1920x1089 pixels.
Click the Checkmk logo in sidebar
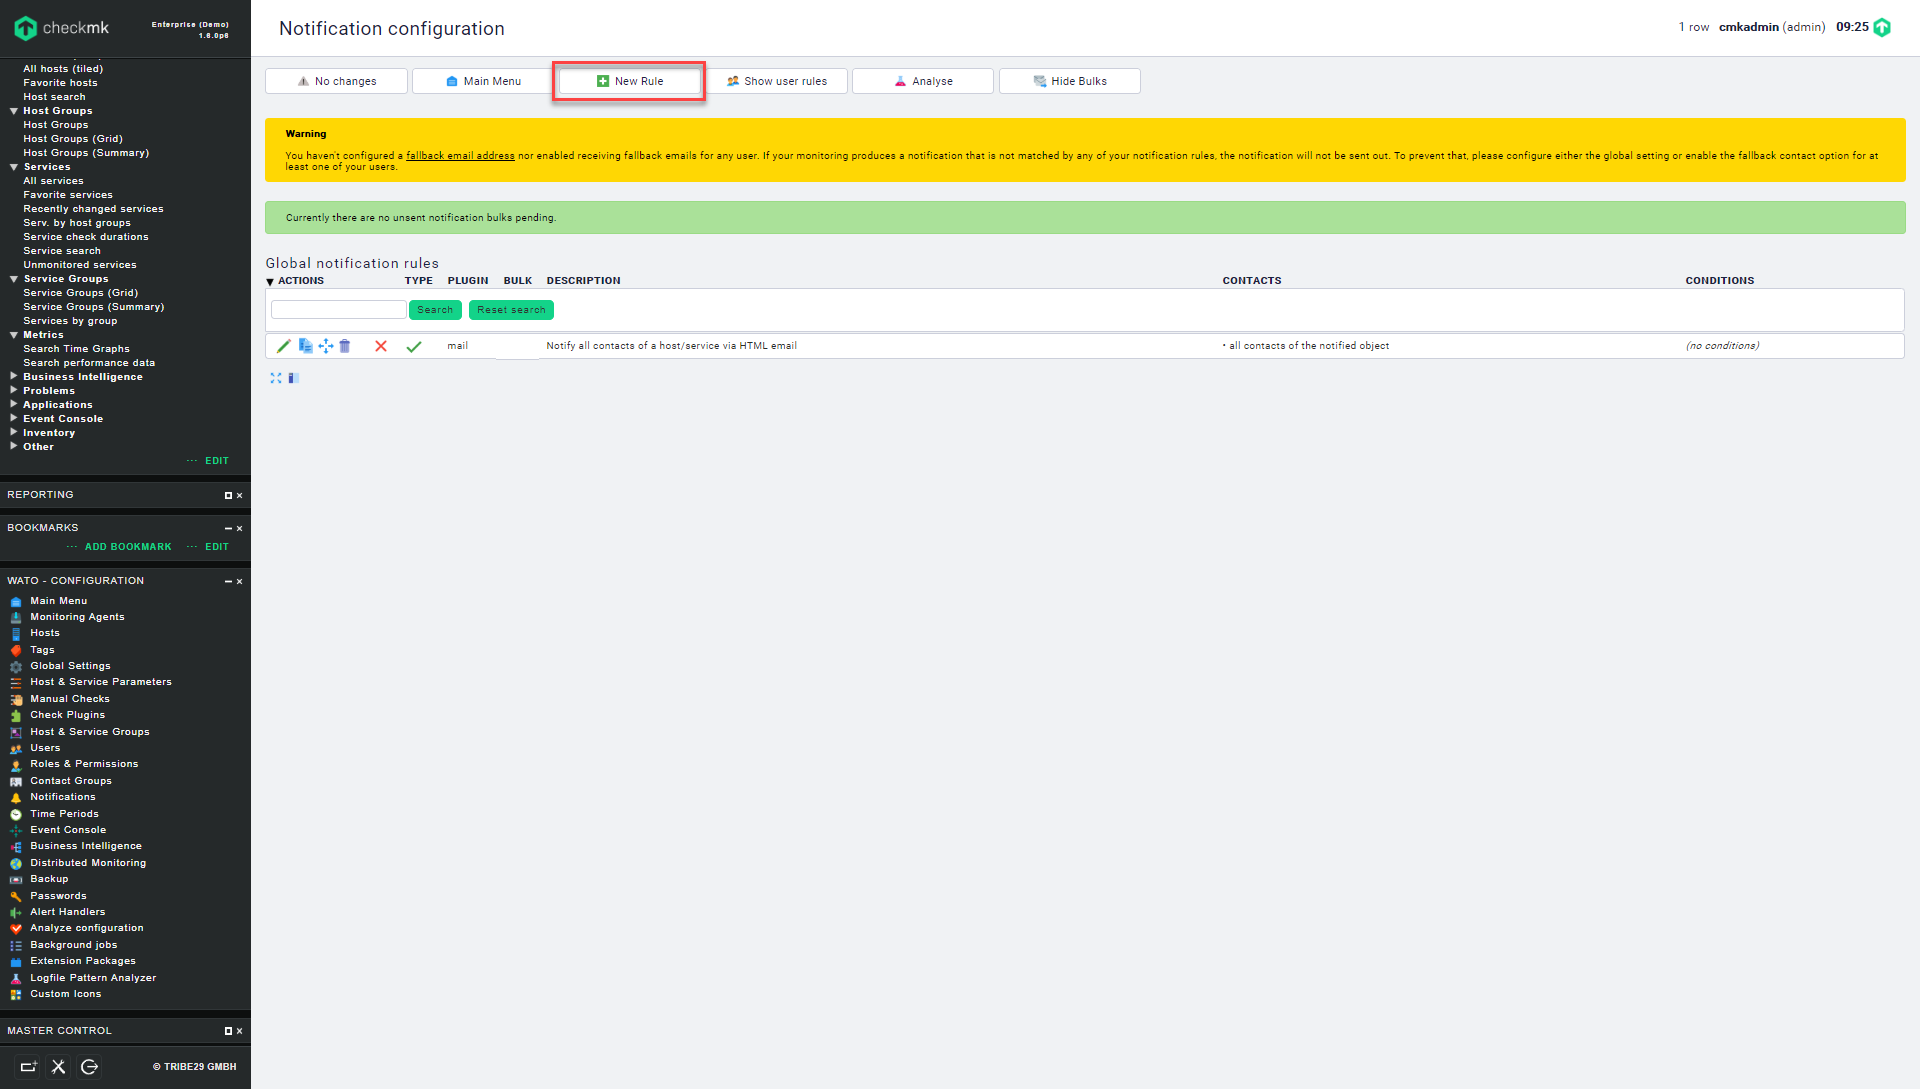click(x=60, y=28)
